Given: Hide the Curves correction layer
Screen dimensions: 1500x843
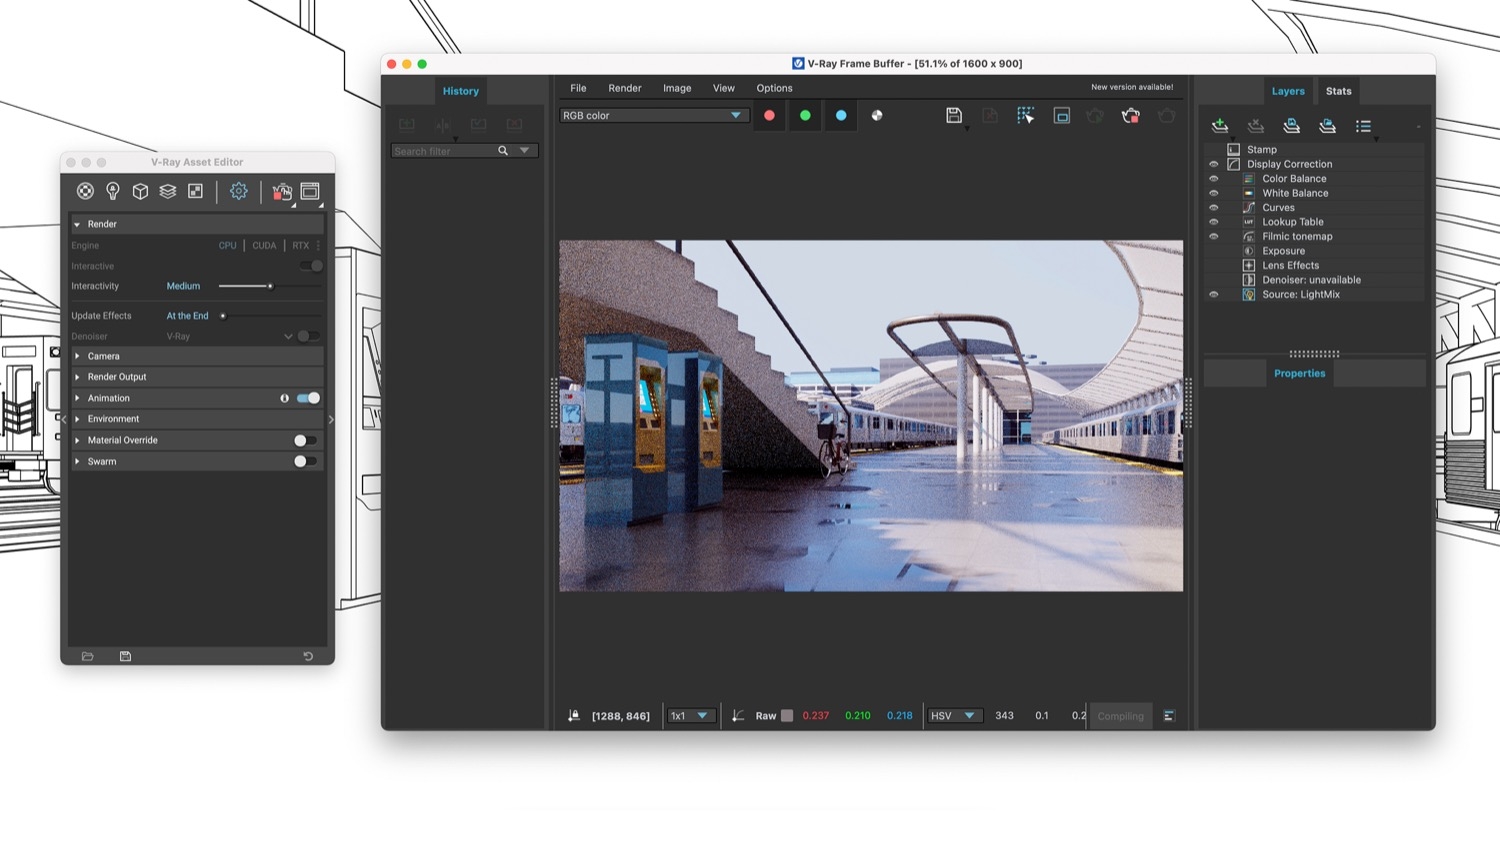Looking at the screenshot, I should point(1213,207).
